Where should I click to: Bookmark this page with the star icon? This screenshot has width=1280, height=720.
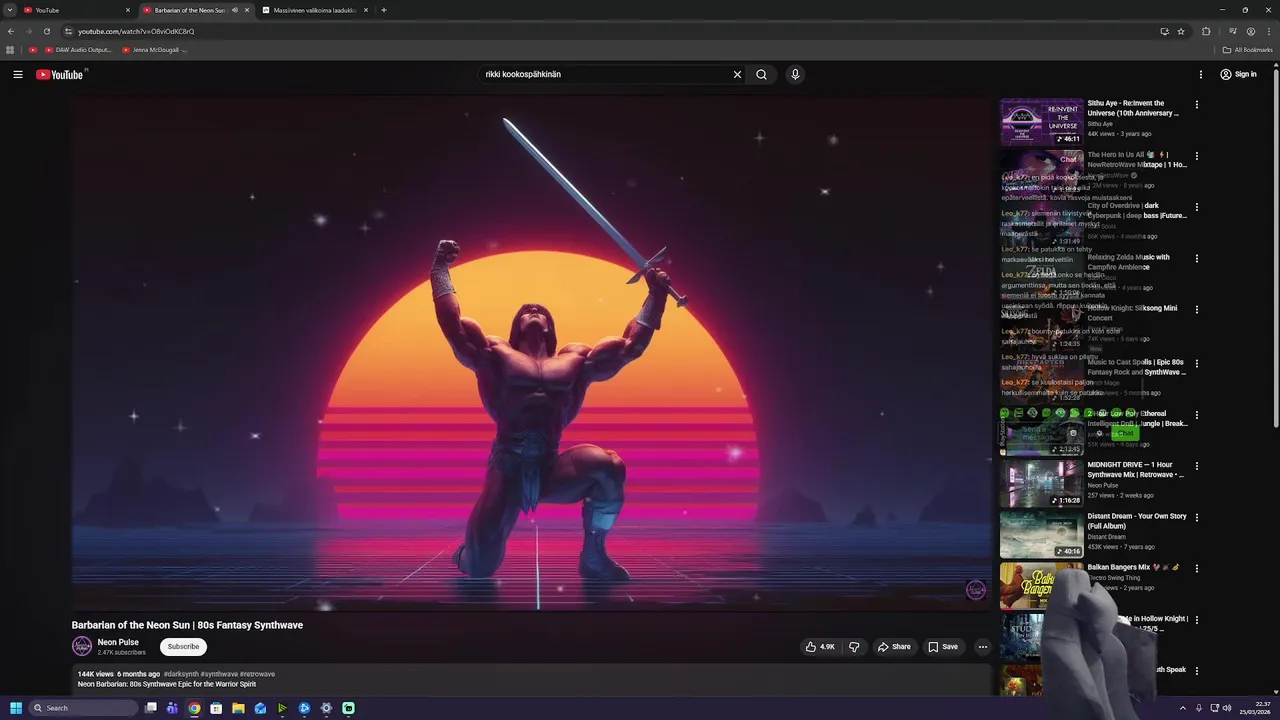[1181, 31]
